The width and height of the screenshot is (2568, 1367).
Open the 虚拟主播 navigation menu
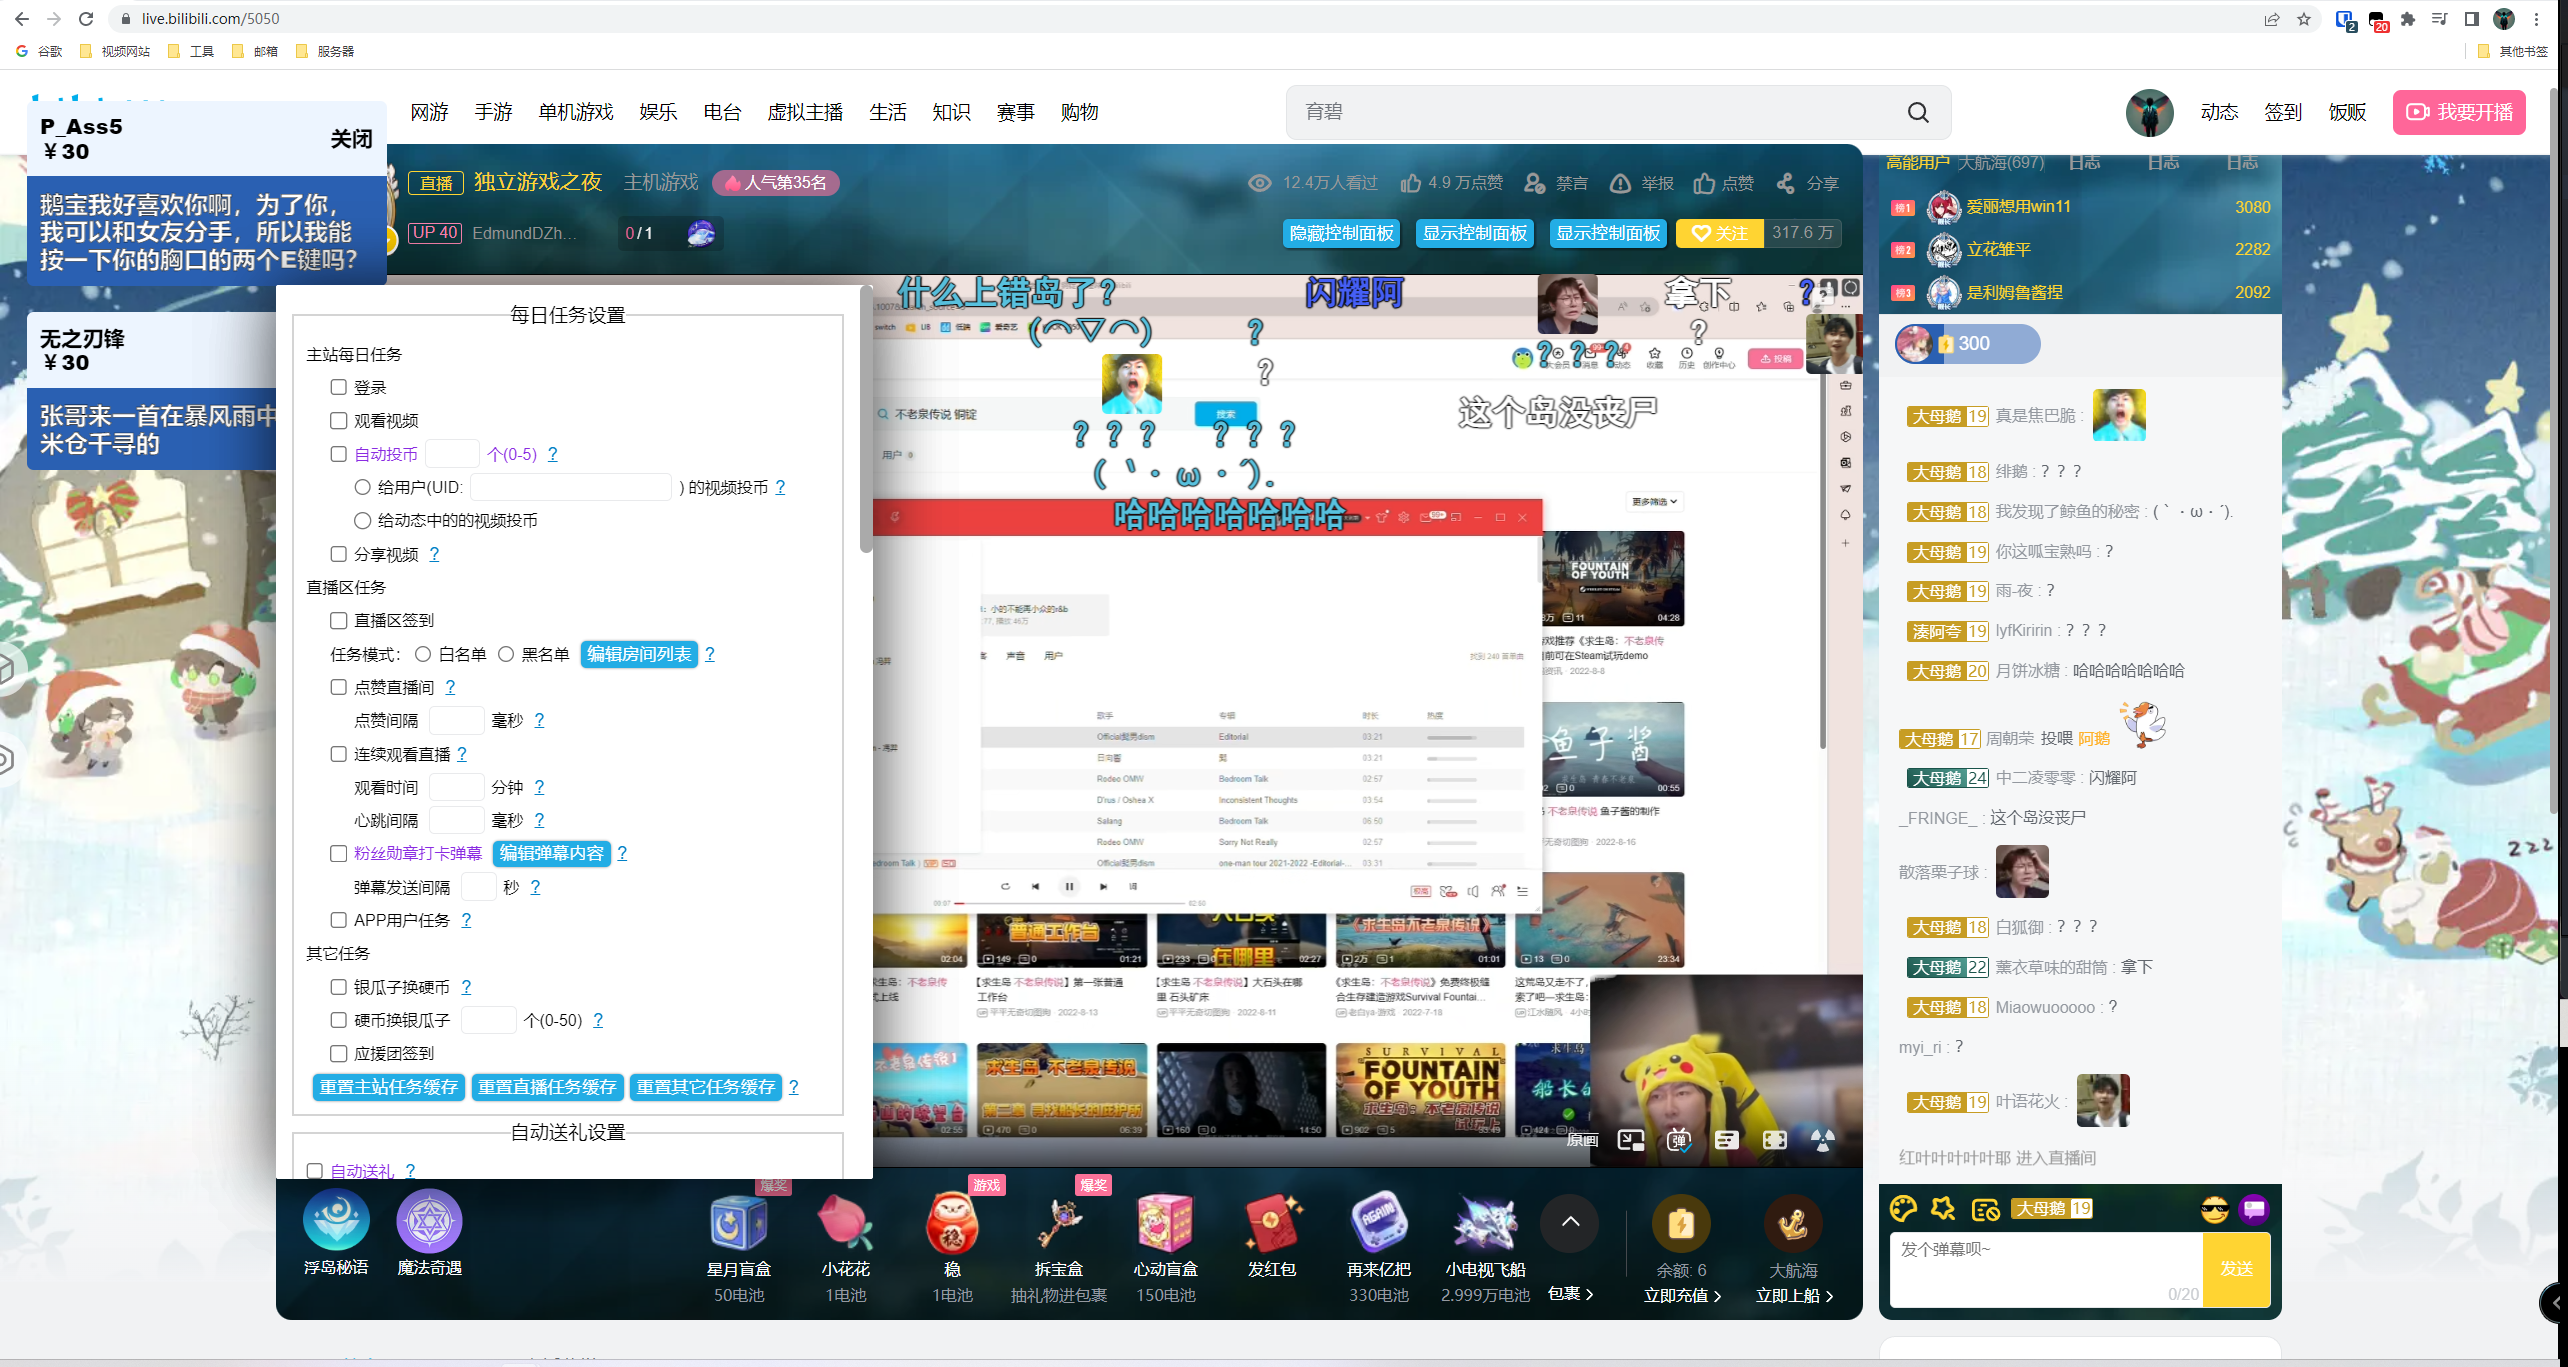click(804, 112)
